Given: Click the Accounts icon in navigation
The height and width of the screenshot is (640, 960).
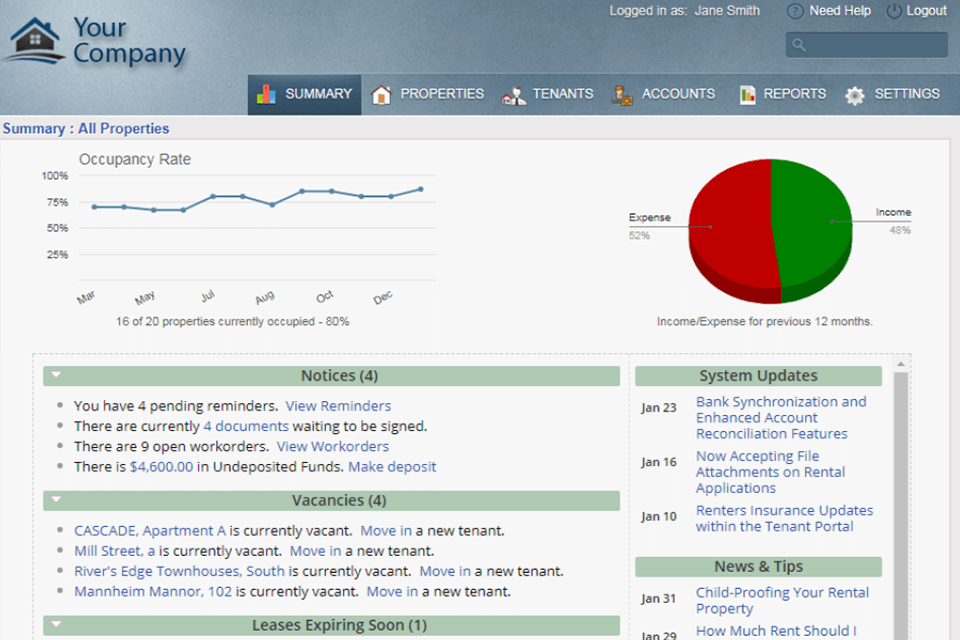Looking at the screenshot, I should (622, 96).
